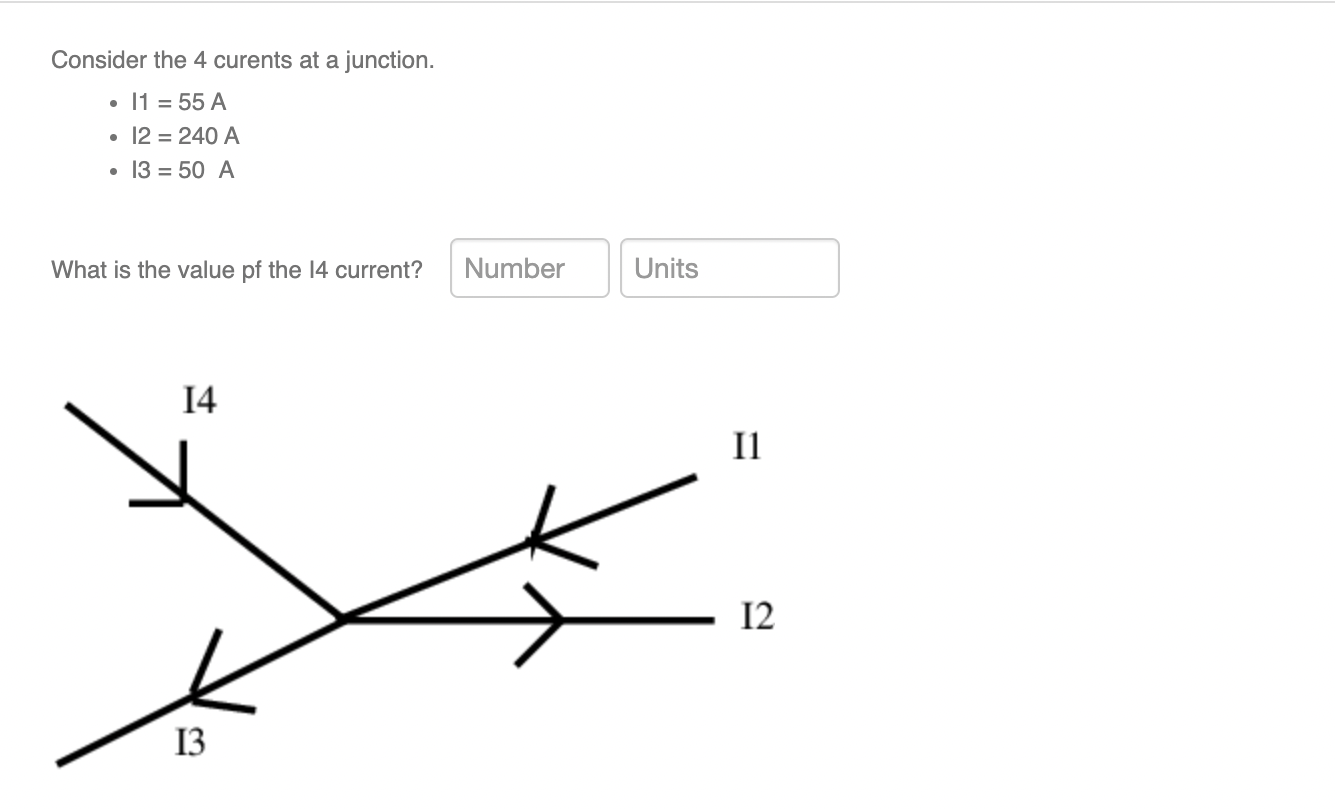This screenshot has width=1335, height=809.
Task: Select the I3 = 50 A bullet item
Action: pyautogui.click(x=180, y=170)
